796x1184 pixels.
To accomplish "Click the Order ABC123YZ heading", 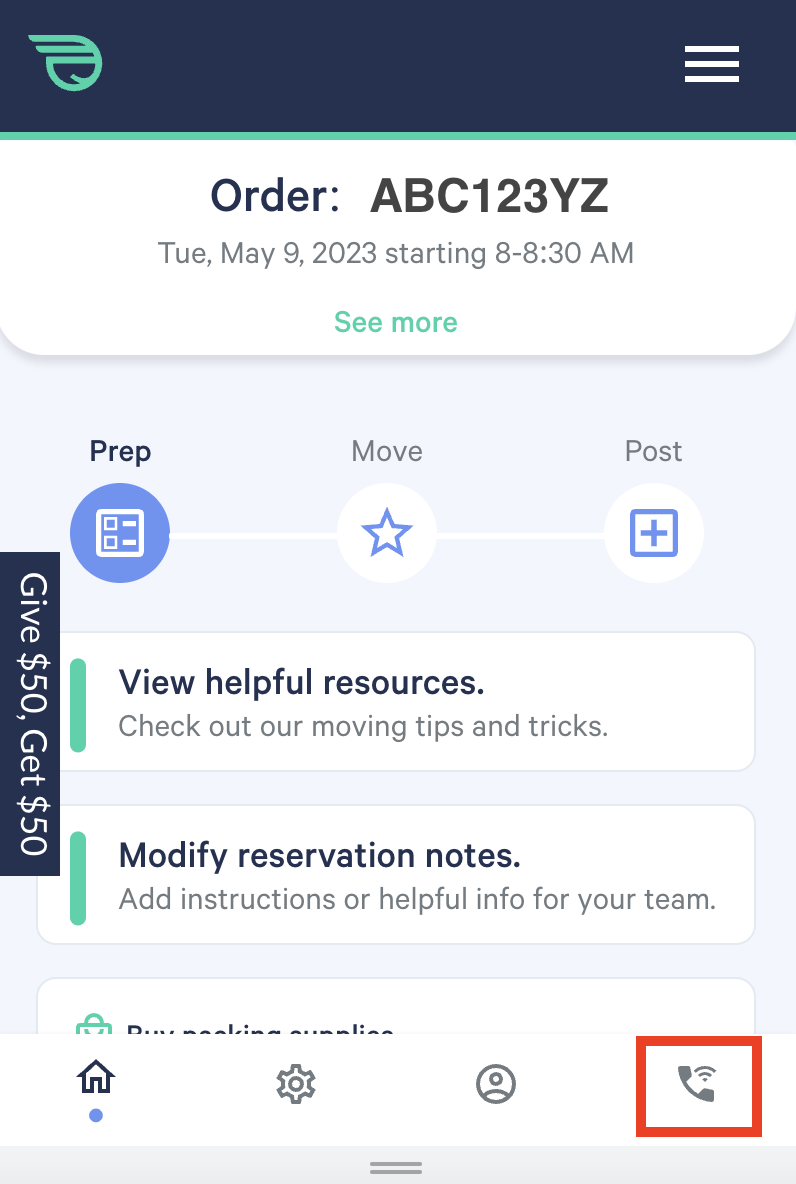I will 409,197.
